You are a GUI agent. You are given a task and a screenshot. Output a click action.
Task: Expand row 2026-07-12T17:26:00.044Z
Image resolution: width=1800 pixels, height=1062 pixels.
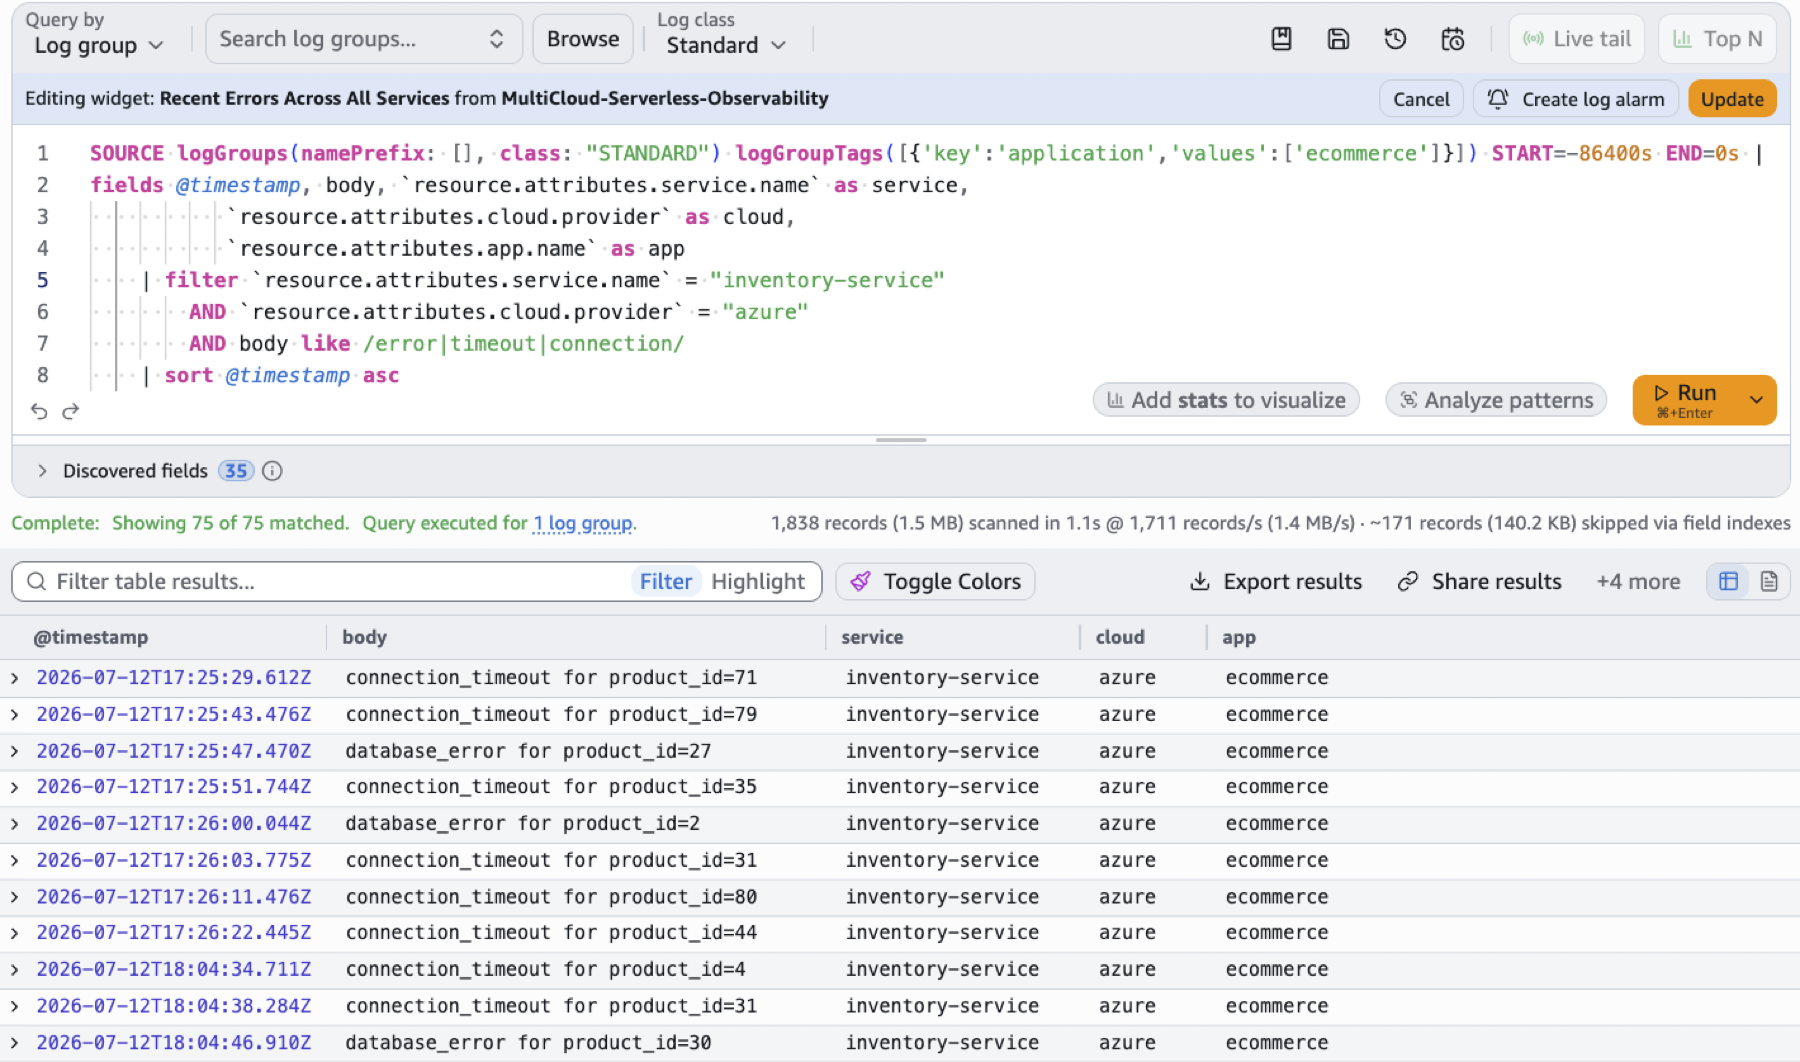[x=15, y=824]
